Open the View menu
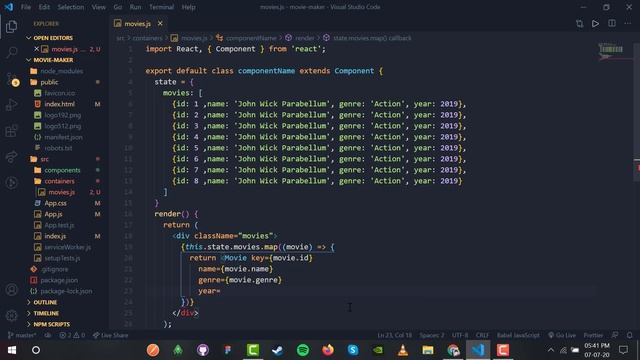The height and width of the screenshot is (360, 640). [98, 7]
